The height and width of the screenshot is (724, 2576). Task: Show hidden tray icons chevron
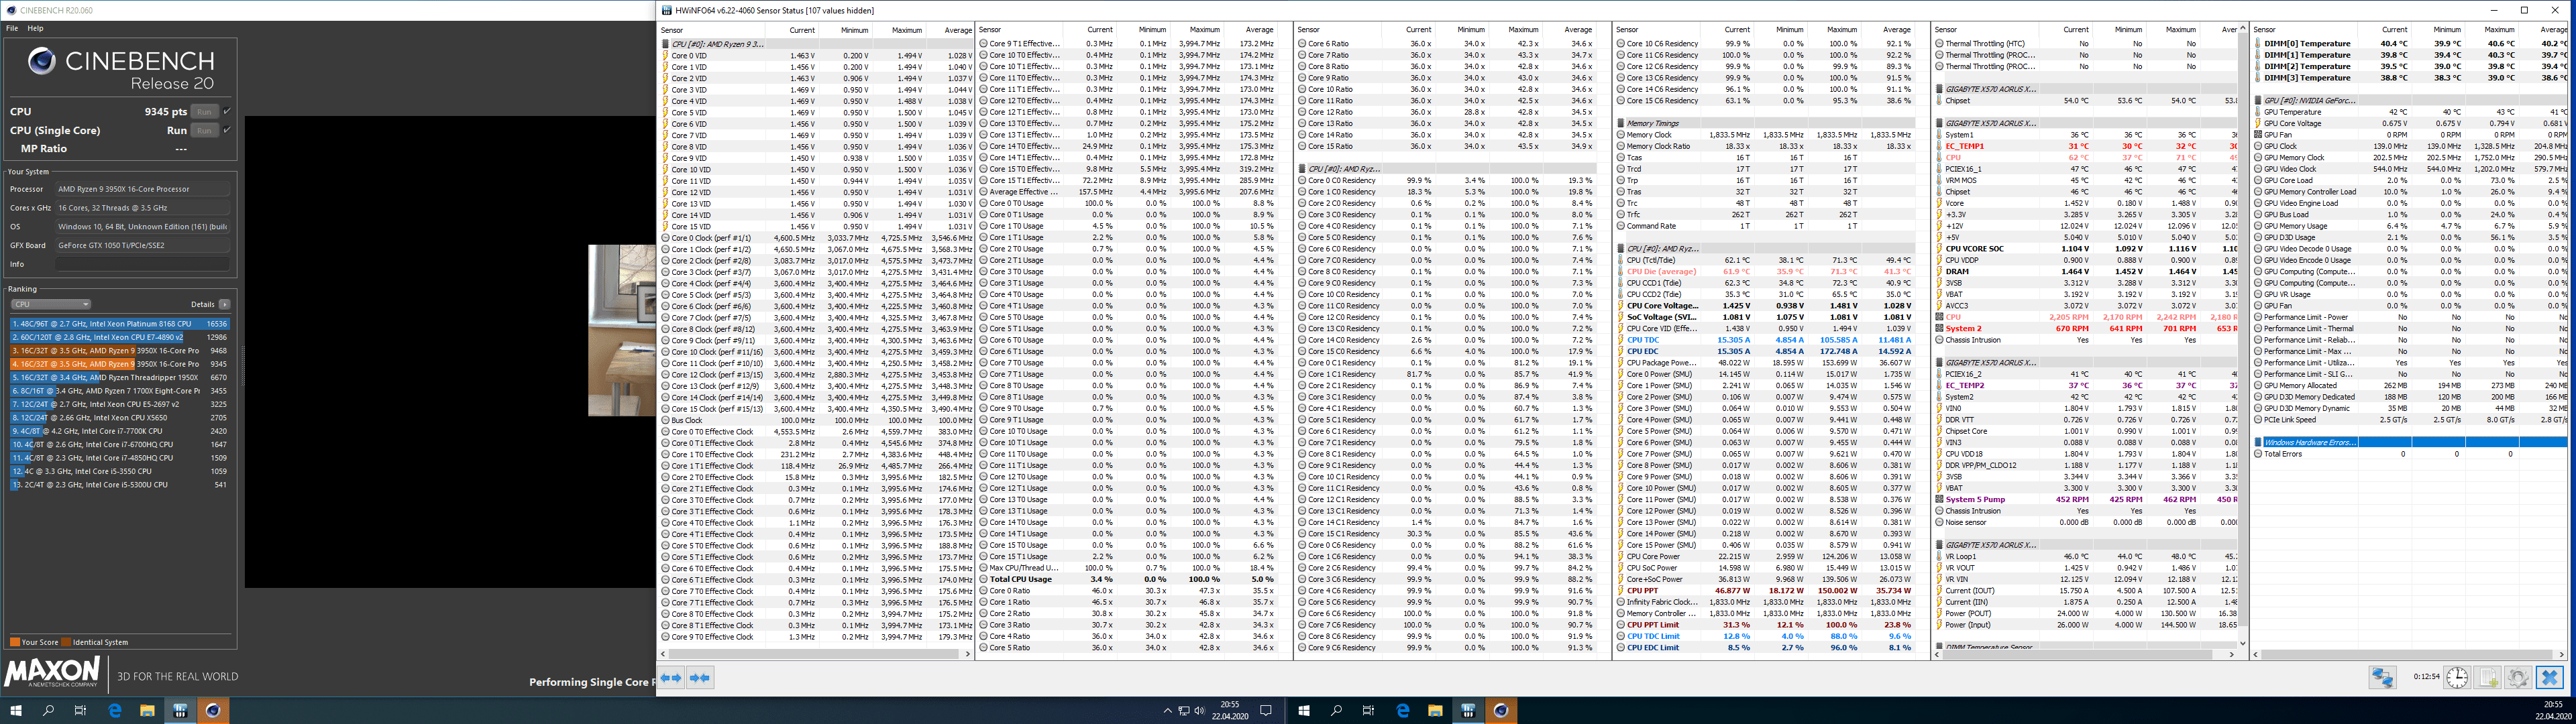pyautogui.click(x=1167, y=711)
